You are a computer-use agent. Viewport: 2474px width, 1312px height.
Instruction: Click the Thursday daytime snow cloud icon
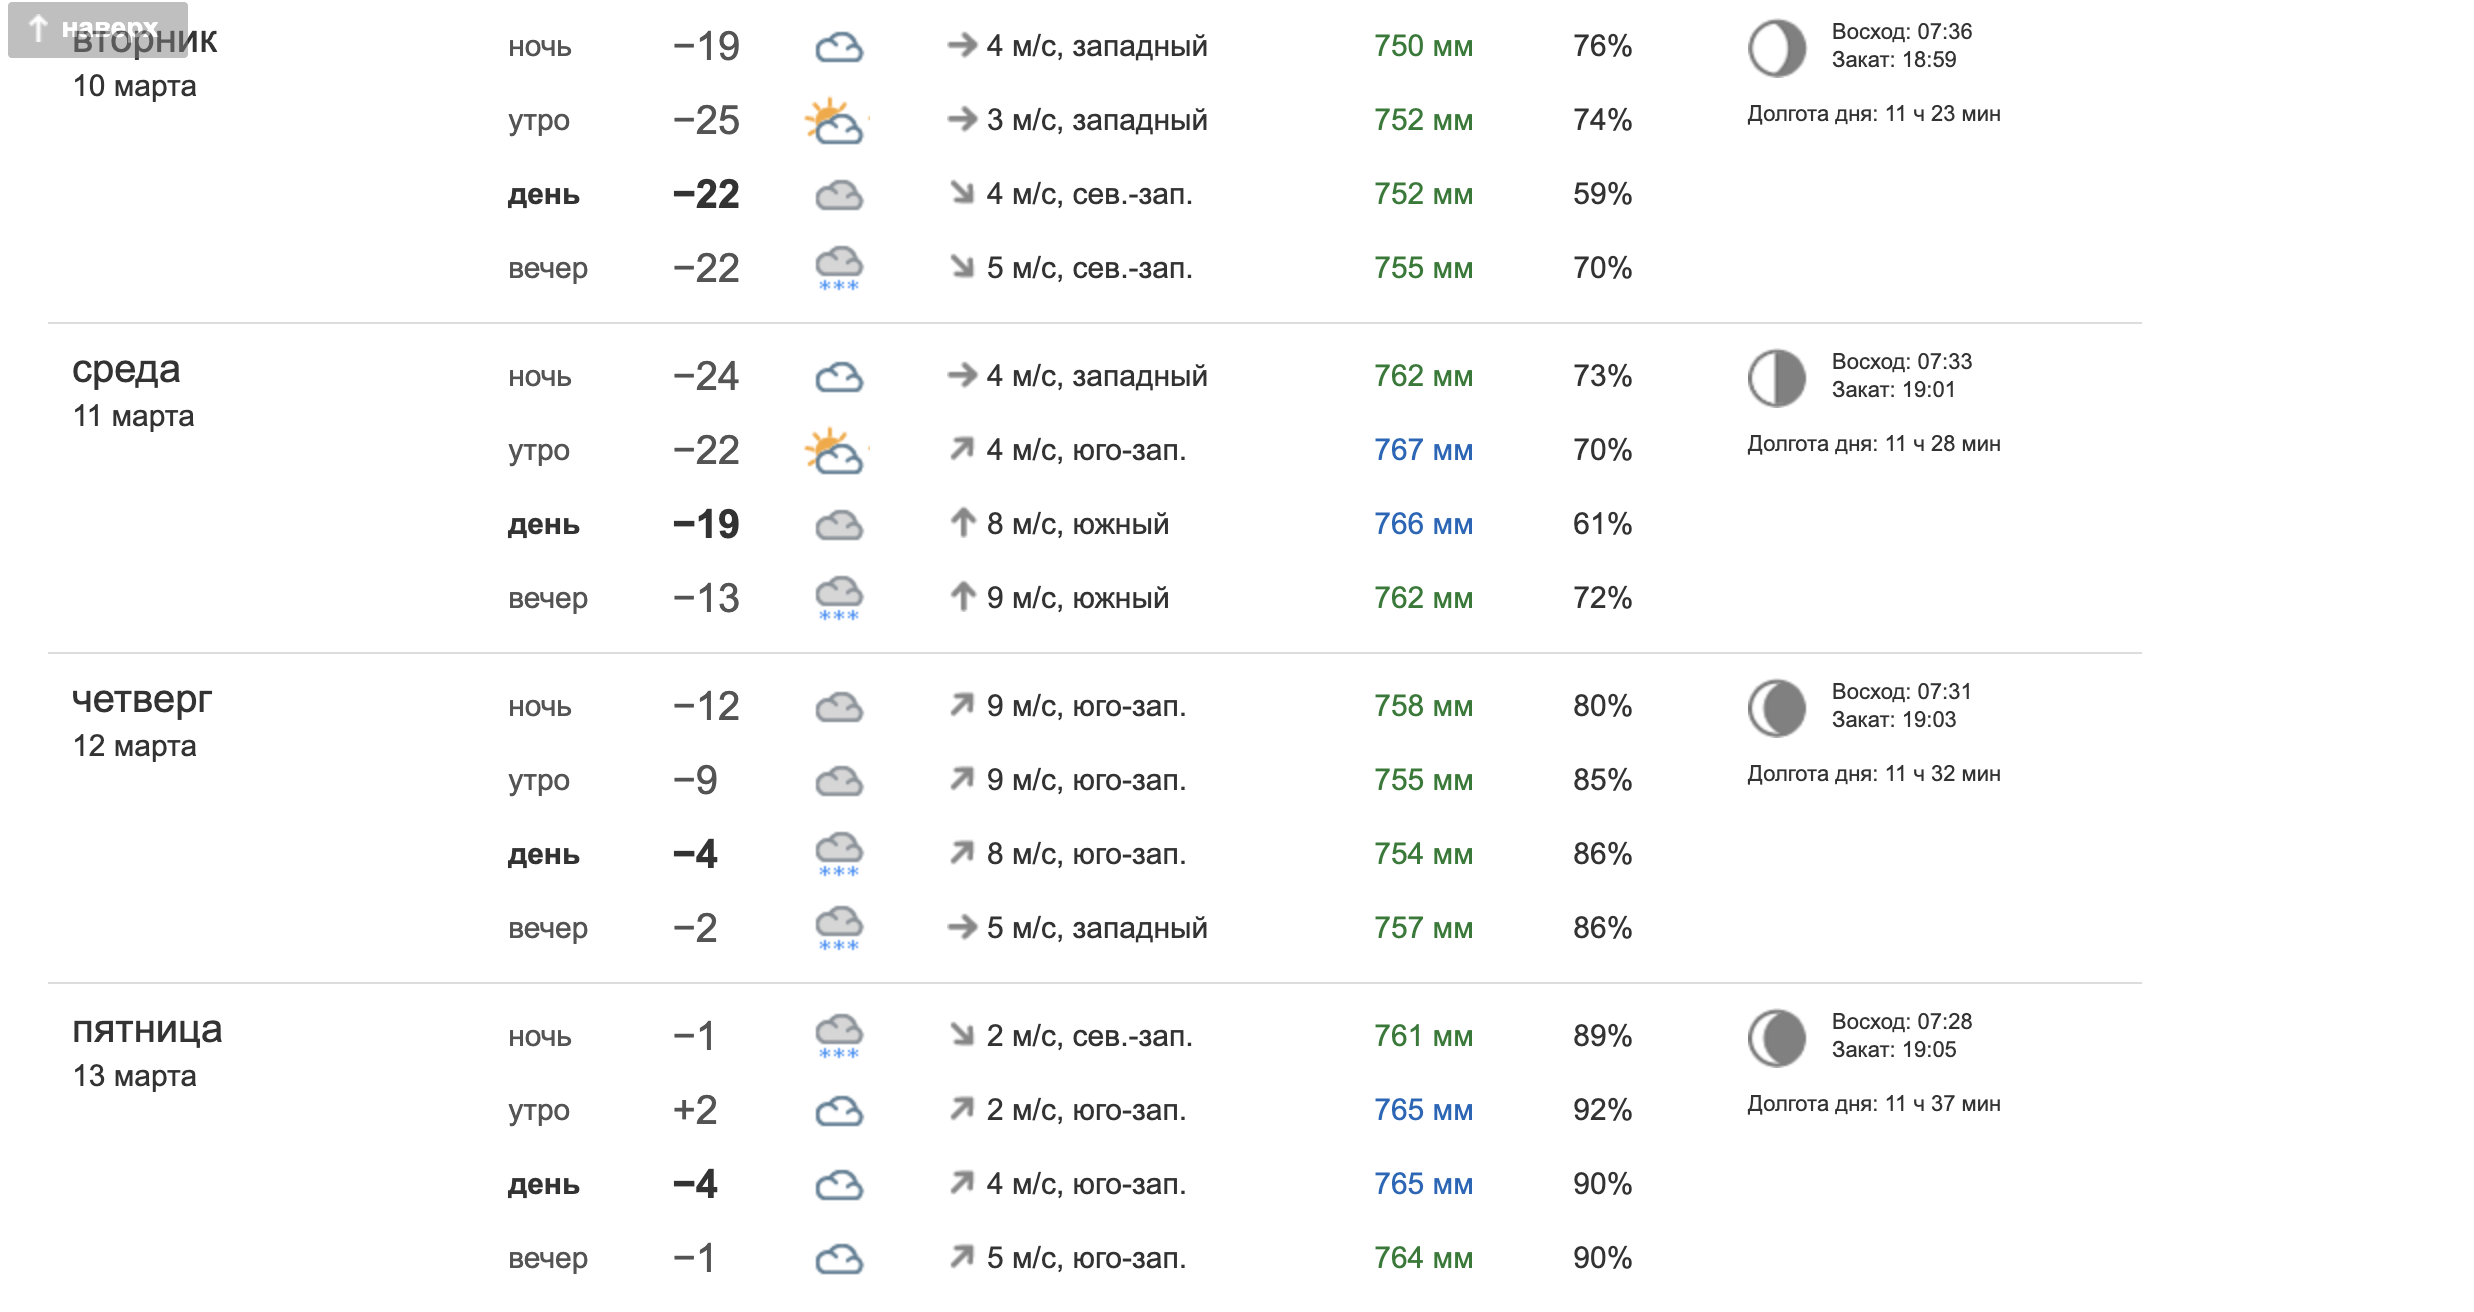[x=838, y=854]
